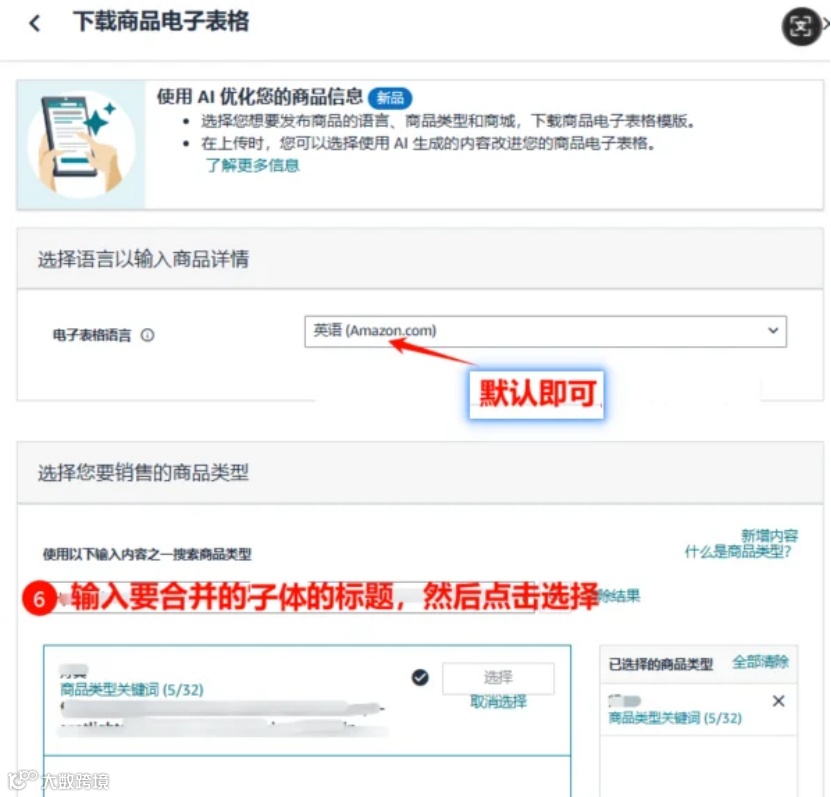
Task: Click the red step 6 marker
Action: pyautogui.click(x=39, y=599)
